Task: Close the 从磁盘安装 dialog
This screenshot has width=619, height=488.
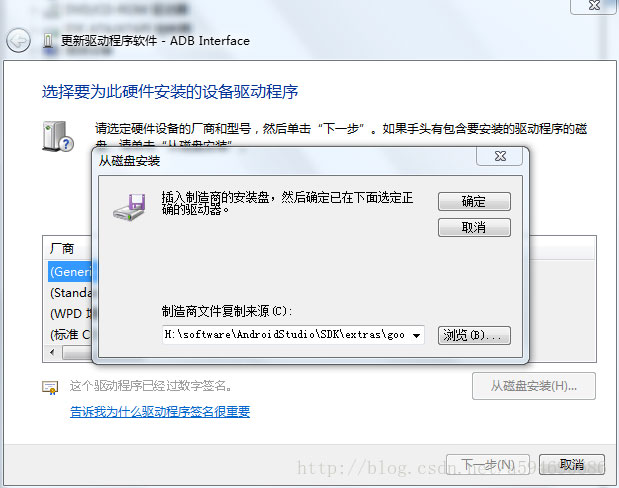Action: click(x=500, y=156)
